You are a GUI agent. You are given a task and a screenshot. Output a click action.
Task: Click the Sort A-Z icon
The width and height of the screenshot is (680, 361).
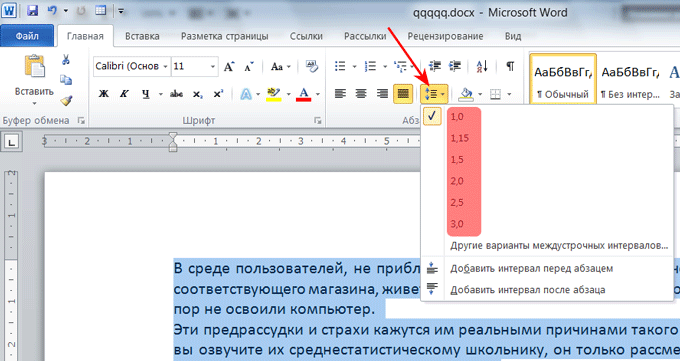[x=482, y=66]
